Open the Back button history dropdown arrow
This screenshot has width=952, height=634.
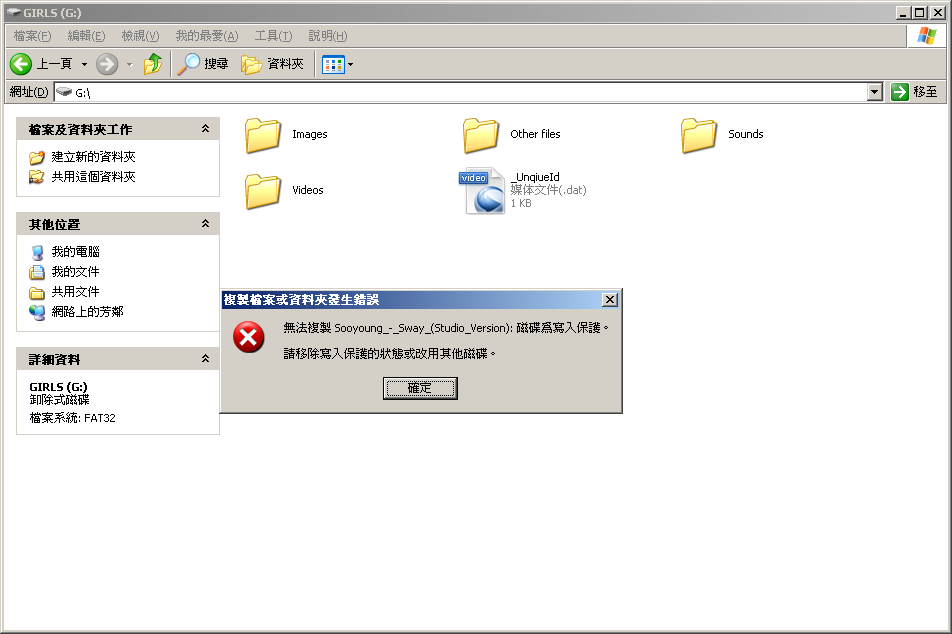[x=84, y=64]
